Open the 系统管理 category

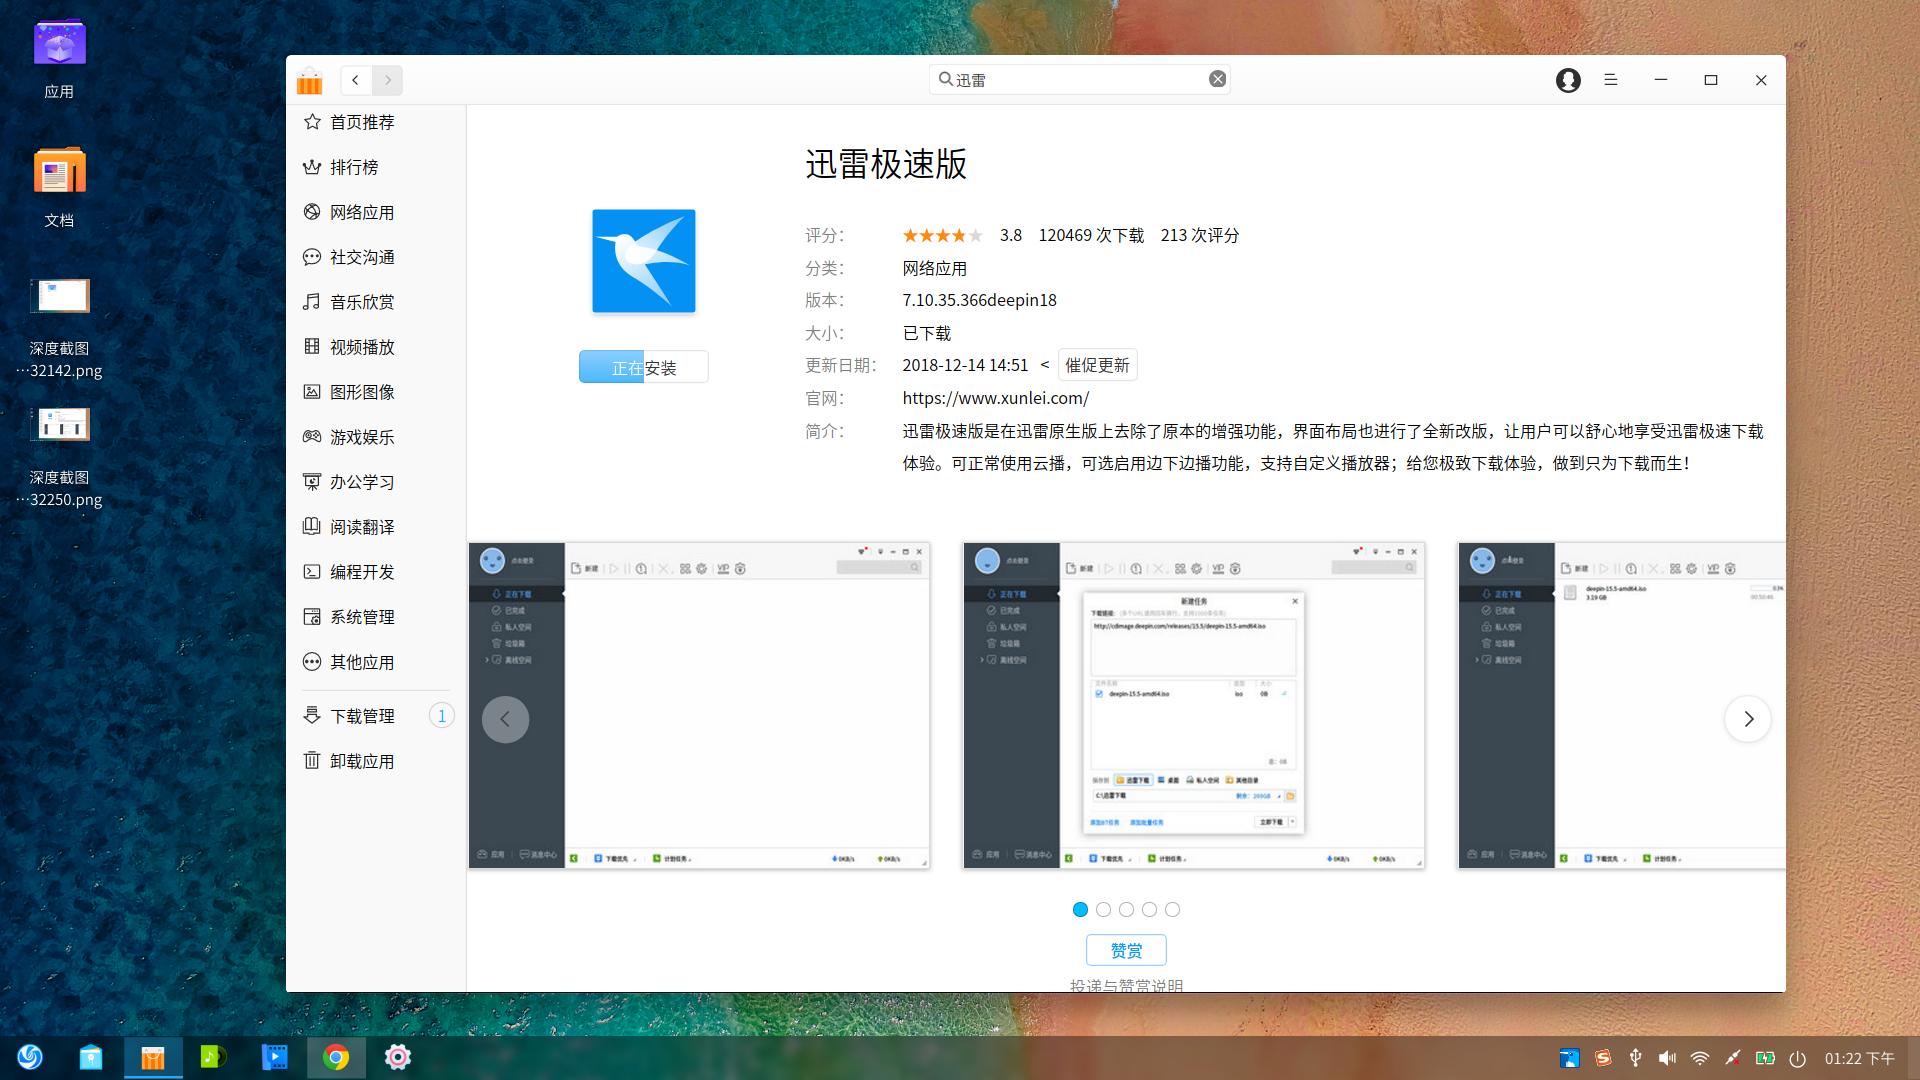(361, 617)
